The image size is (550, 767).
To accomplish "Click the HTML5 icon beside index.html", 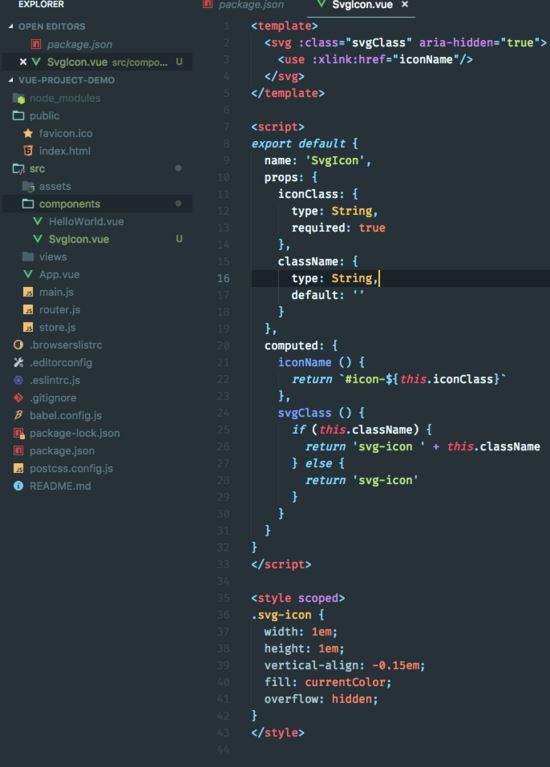I will coord(28,151).
